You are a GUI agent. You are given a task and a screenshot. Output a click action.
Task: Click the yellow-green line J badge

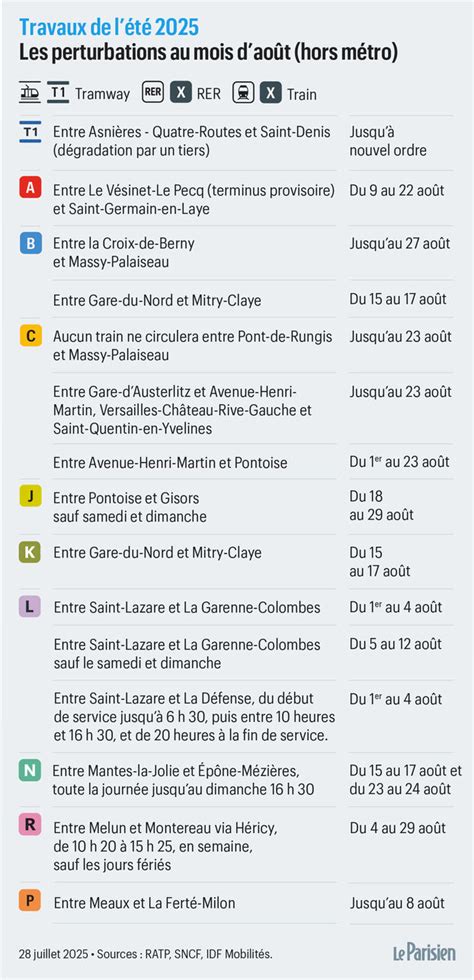pos(31,496)
